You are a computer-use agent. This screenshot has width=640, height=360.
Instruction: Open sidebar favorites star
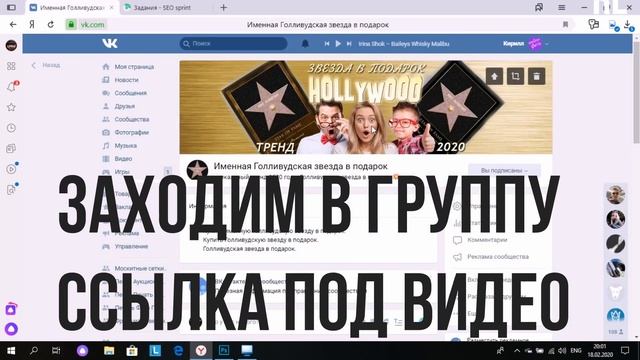click(11, 107)
